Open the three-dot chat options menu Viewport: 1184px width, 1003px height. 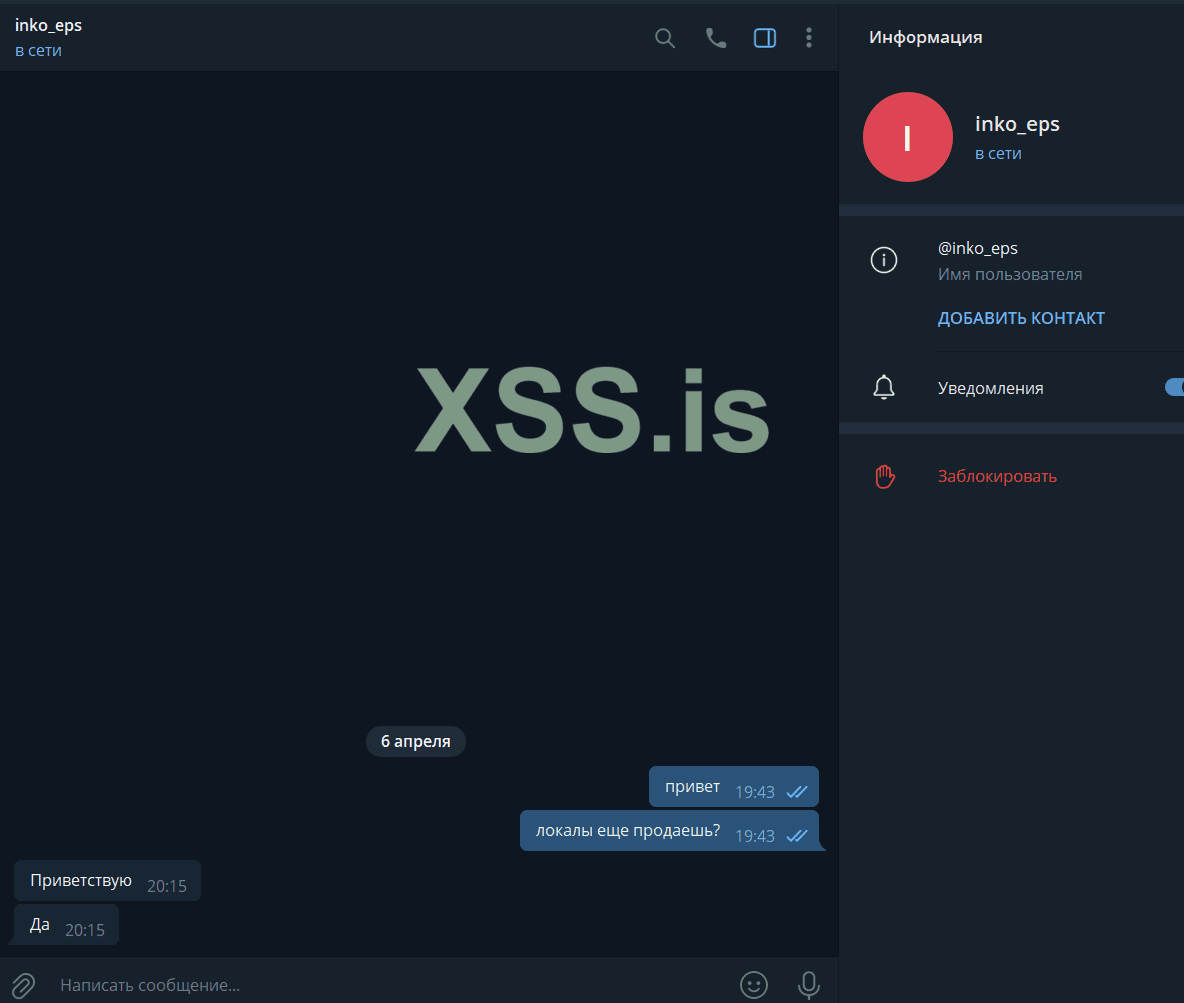click(809, 38)
